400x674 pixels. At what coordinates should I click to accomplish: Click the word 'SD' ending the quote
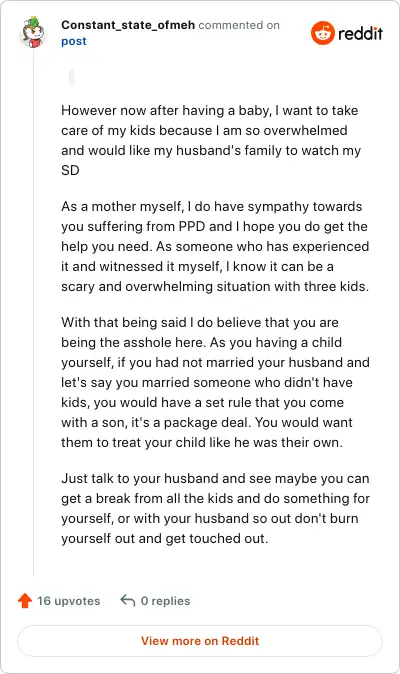pyautogui.click(x=70, y=170)
